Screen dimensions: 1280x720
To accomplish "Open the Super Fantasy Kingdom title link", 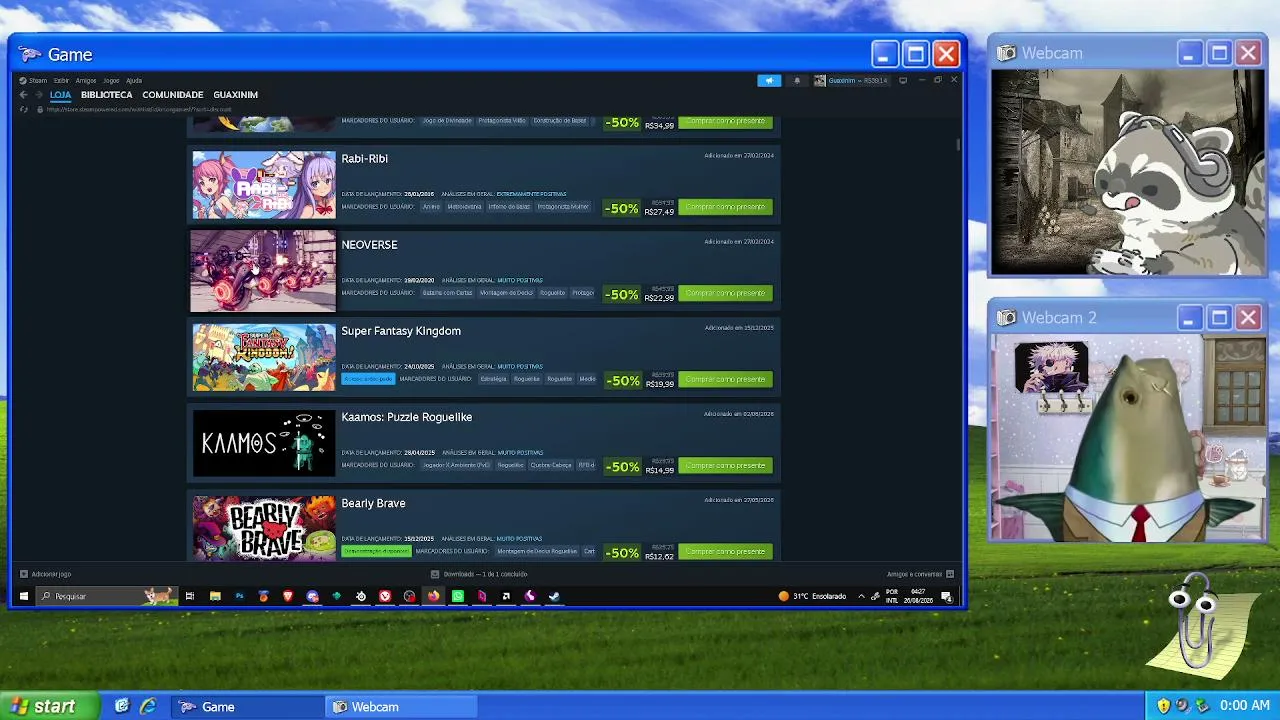I will pyautogui.click(x=401, y=331).
